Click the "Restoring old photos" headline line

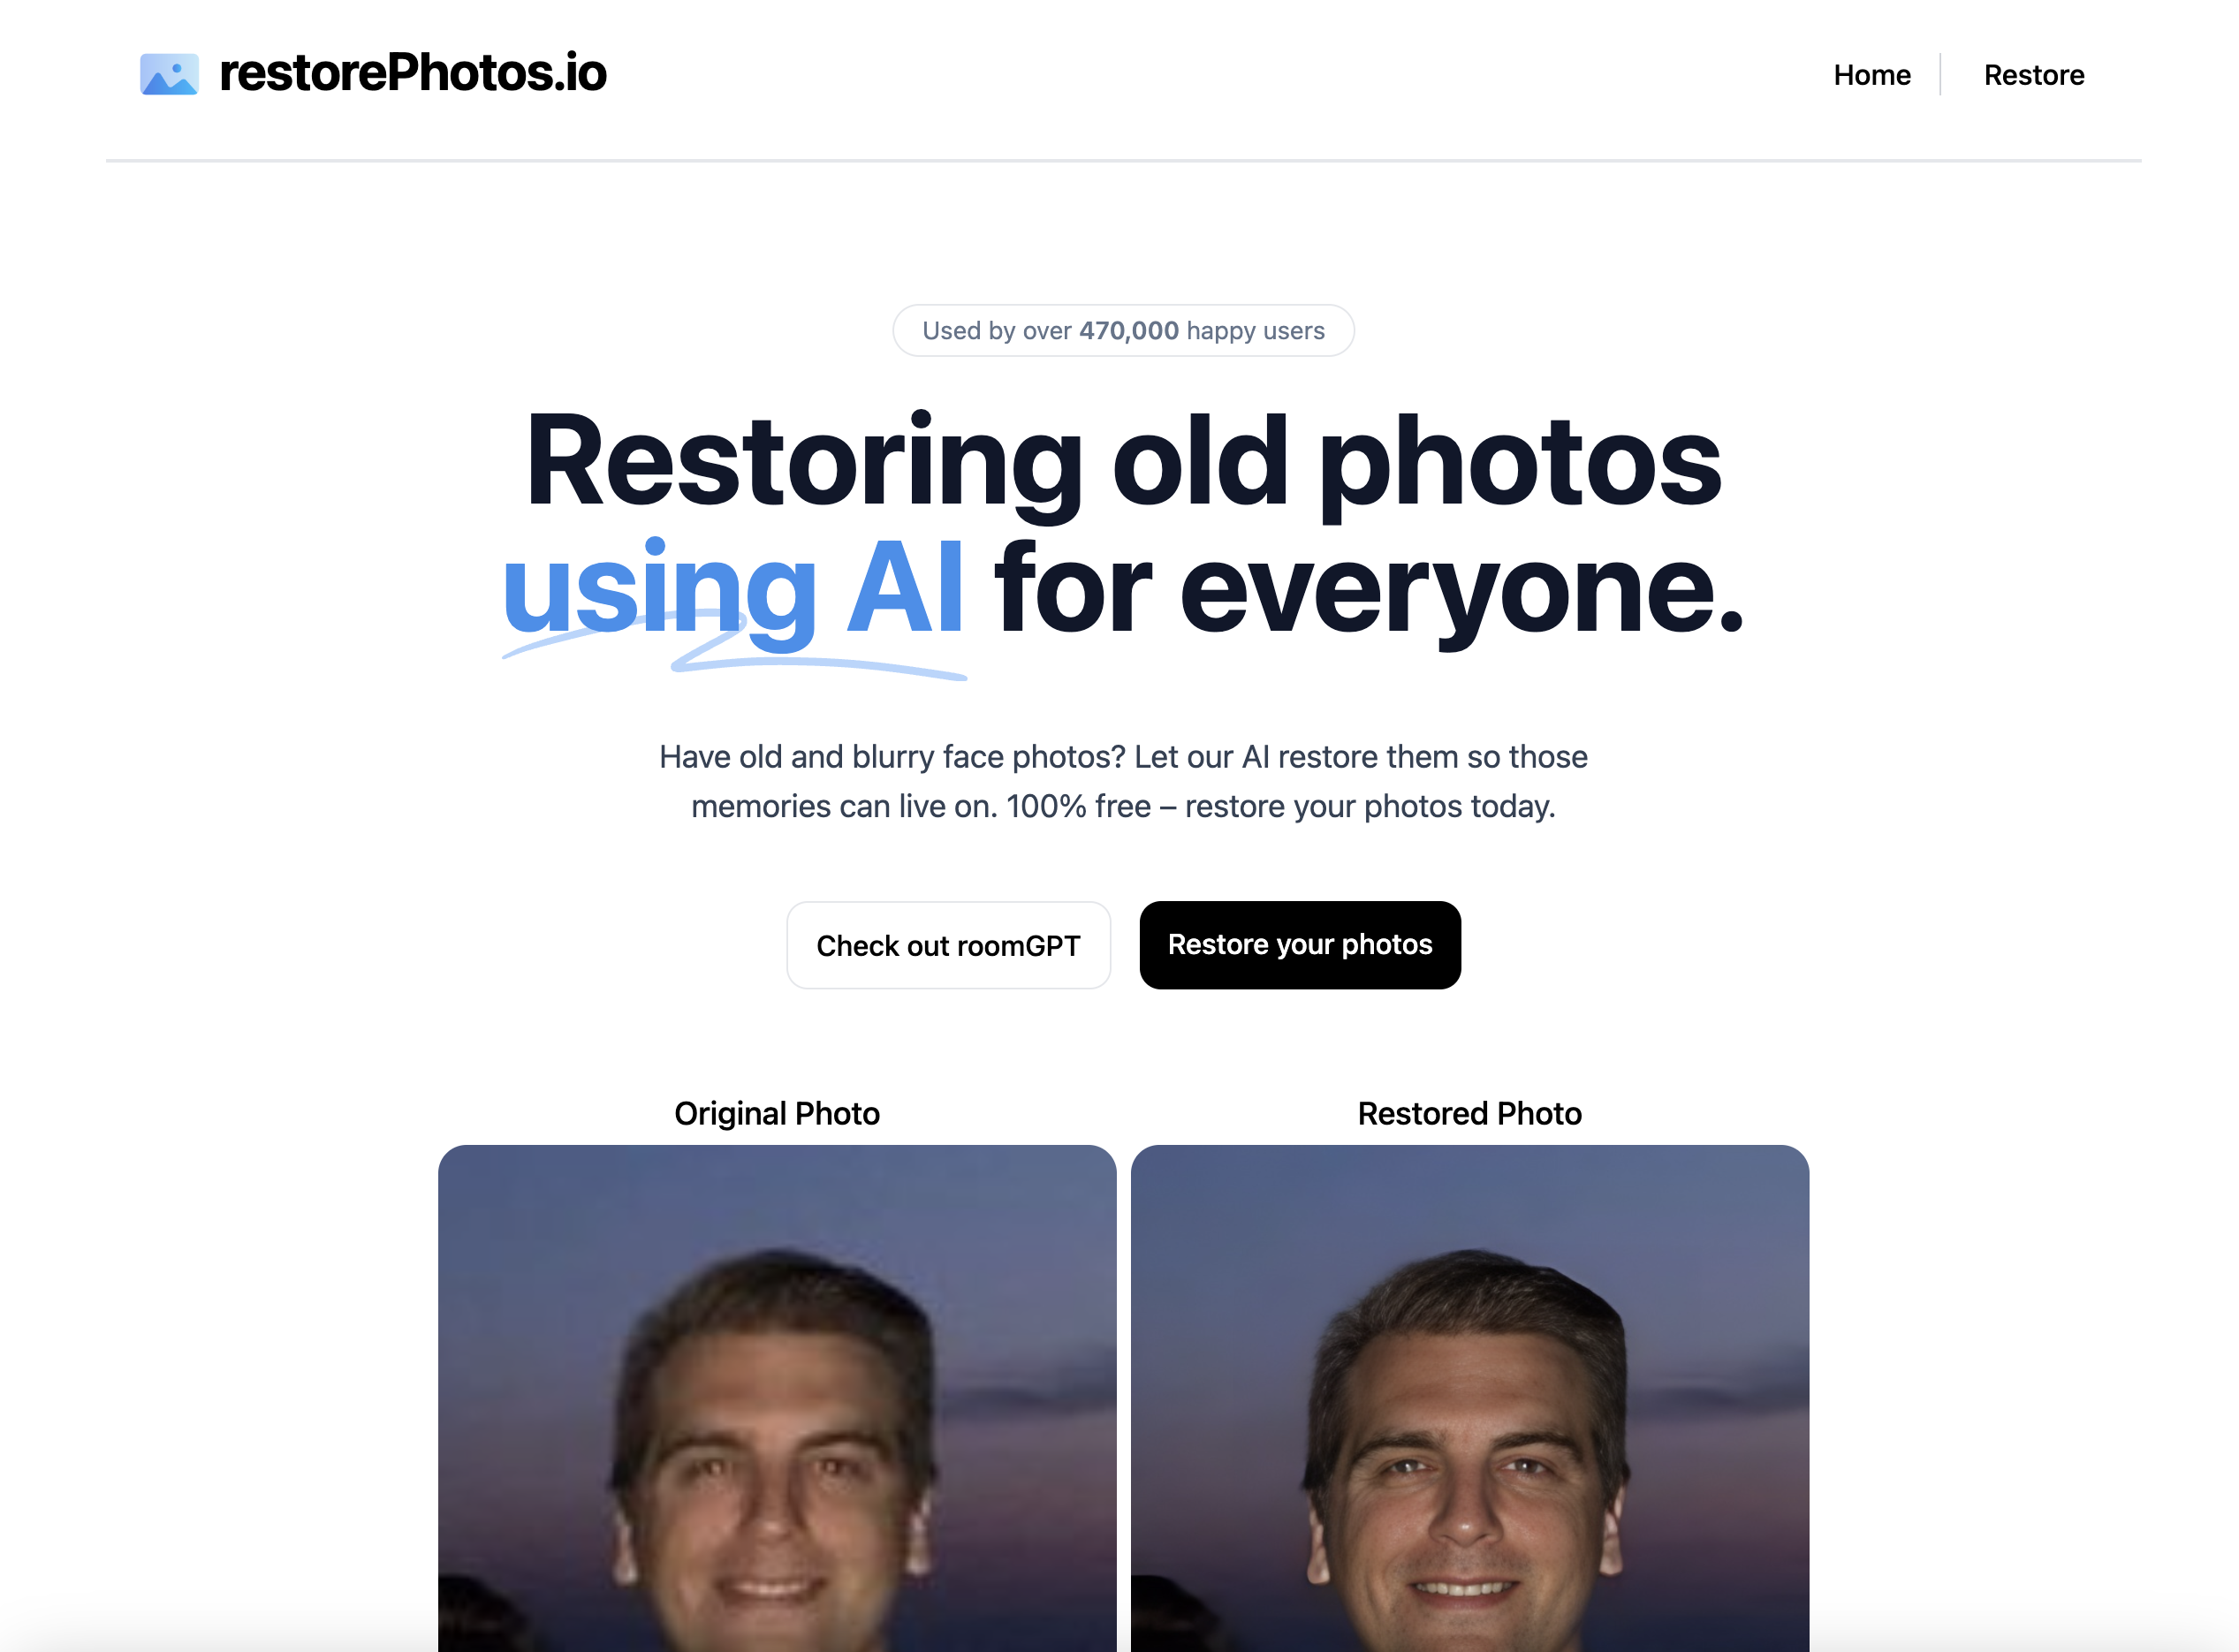[x=1123, y=463]
